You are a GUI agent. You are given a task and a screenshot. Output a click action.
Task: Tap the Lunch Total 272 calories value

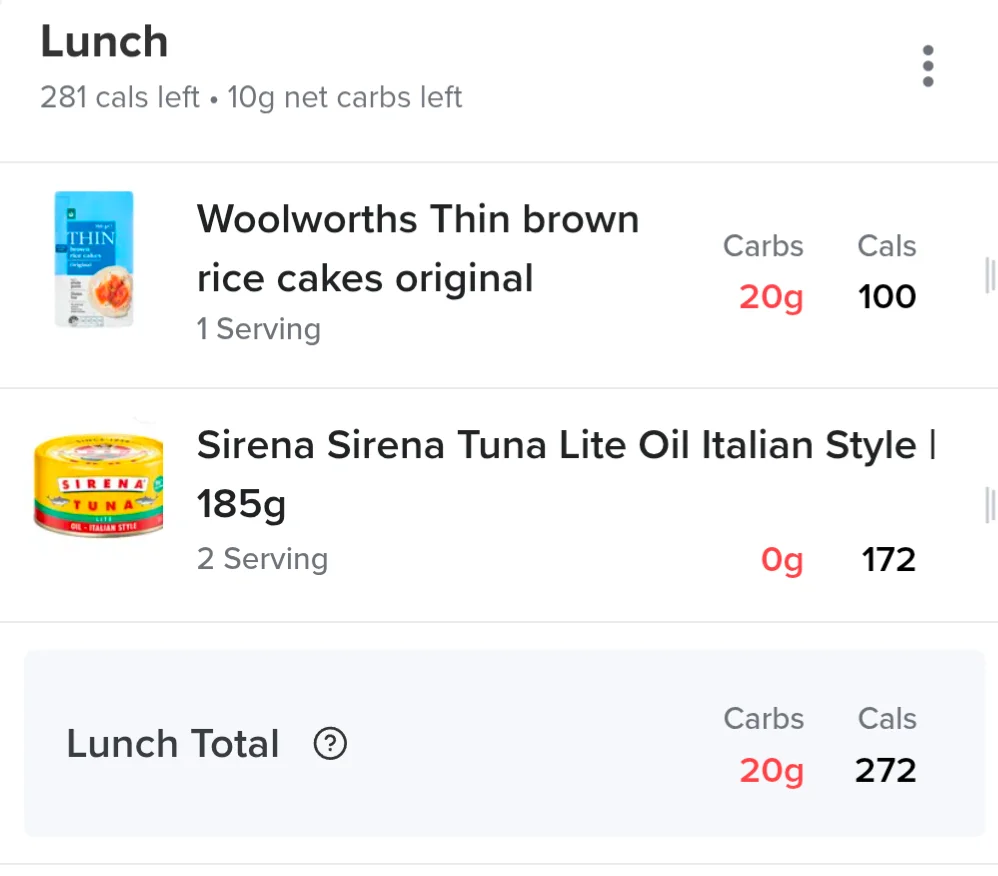[x=885, y=771]
